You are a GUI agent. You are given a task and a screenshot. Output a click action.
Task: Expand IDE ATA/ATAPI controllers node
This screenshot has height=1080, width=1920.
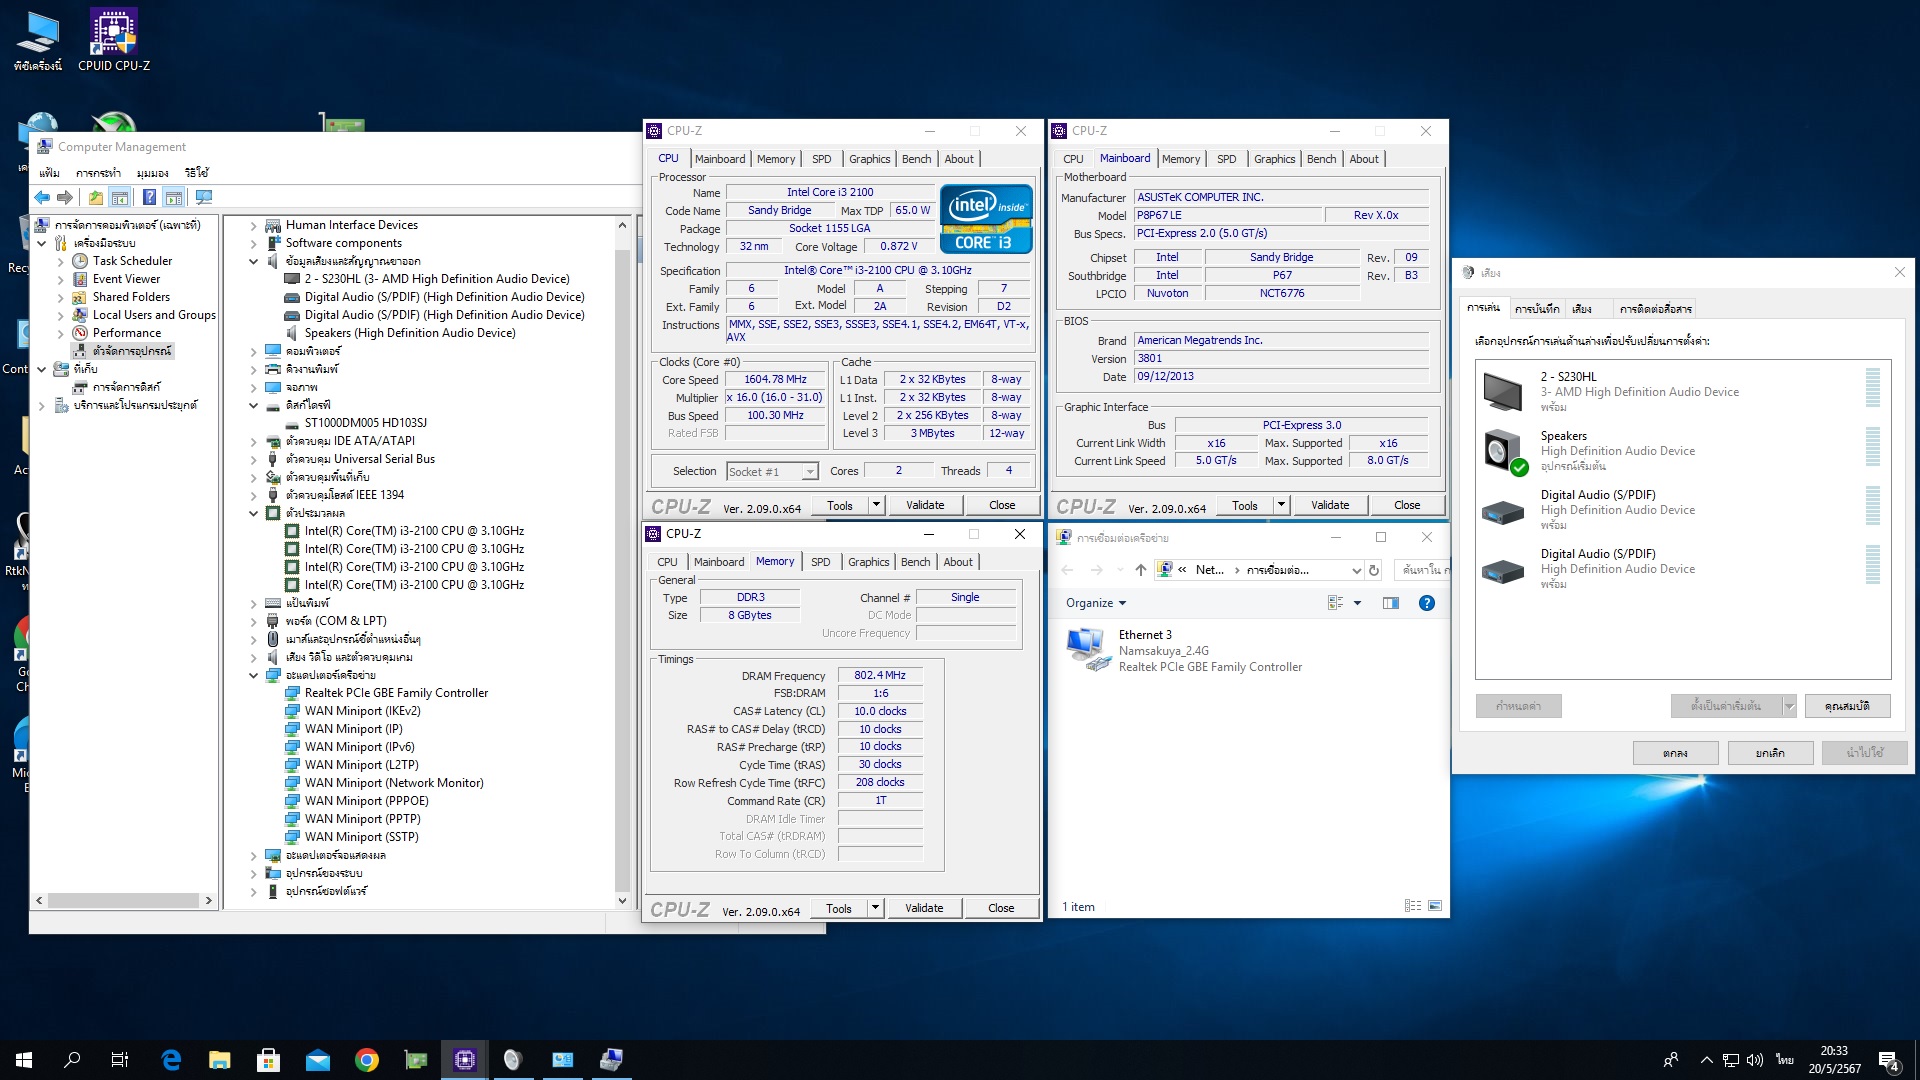tap(253, 441)
